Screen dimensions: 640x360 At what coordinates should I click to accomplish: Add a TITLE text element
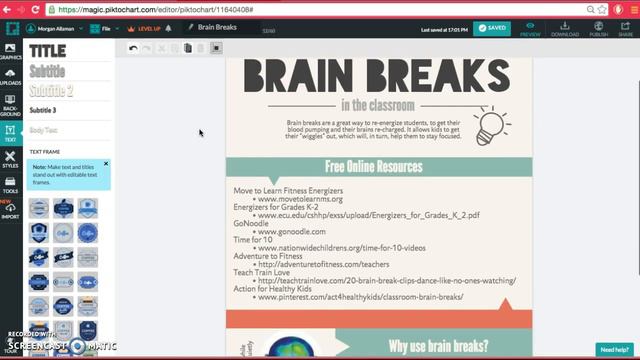(x=47, y=51)
